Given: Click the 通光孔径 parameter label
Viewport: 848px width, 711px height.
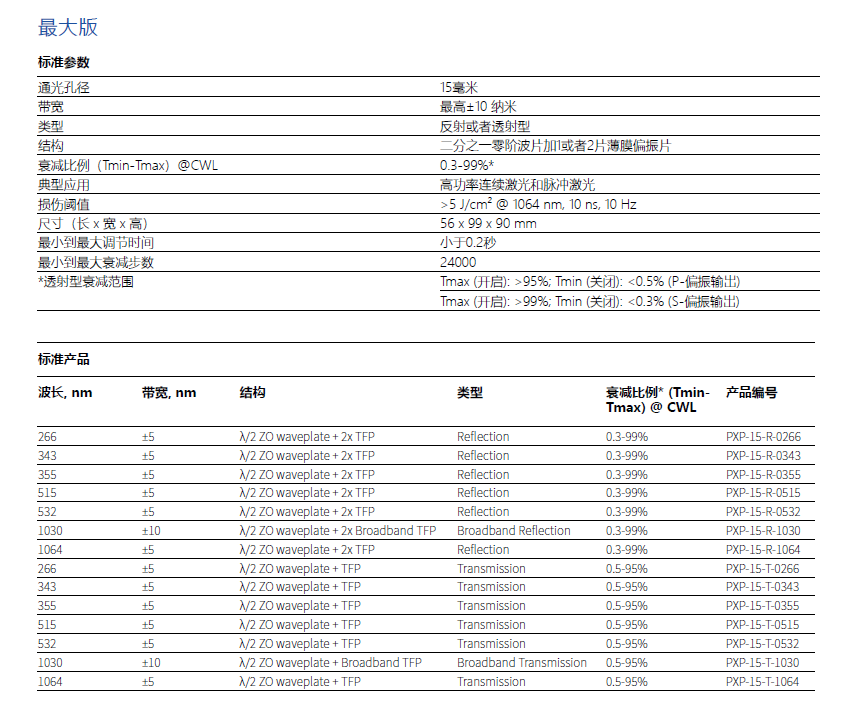Looking at the screenshot, I should tap(63, 88).
